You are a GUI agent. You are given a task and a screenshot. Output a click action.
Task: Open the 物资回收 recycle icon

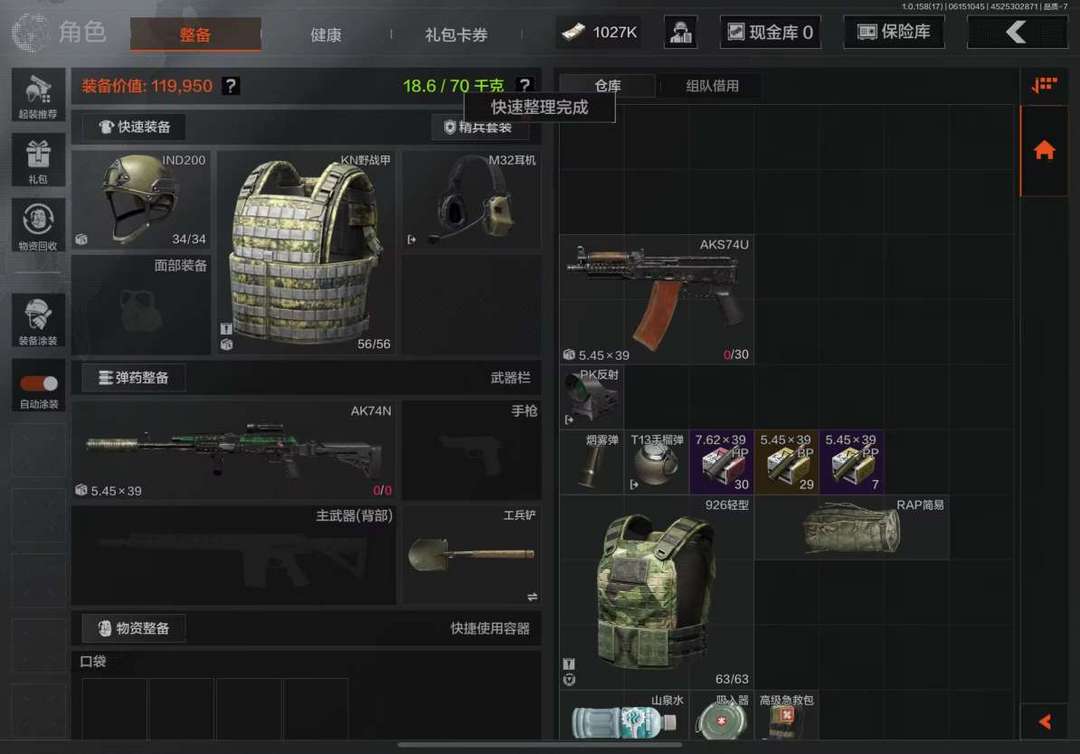(39, 225)
